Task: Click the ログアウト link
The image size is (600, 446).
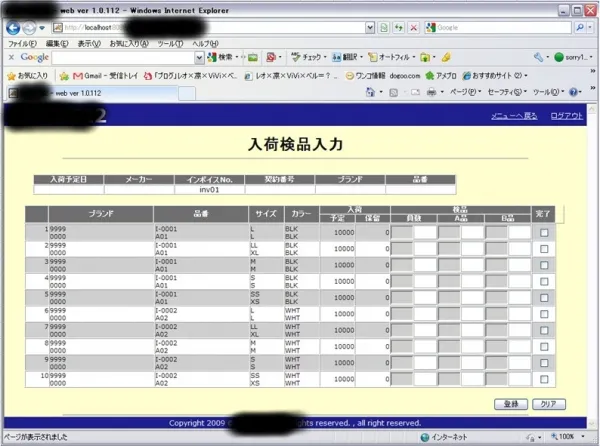Action: click(566, 116)
